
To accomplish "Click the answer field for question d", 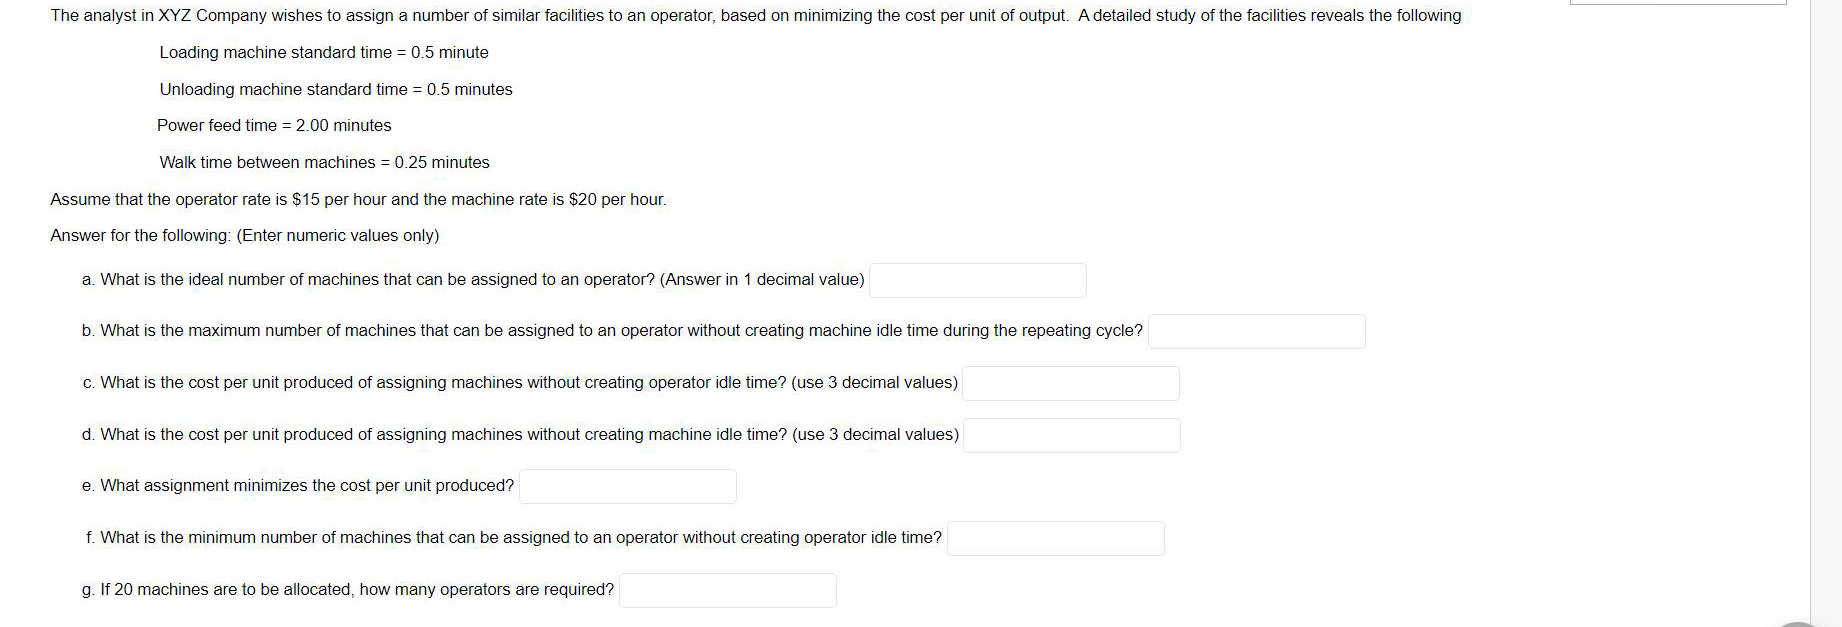I will coord(1071,435).
